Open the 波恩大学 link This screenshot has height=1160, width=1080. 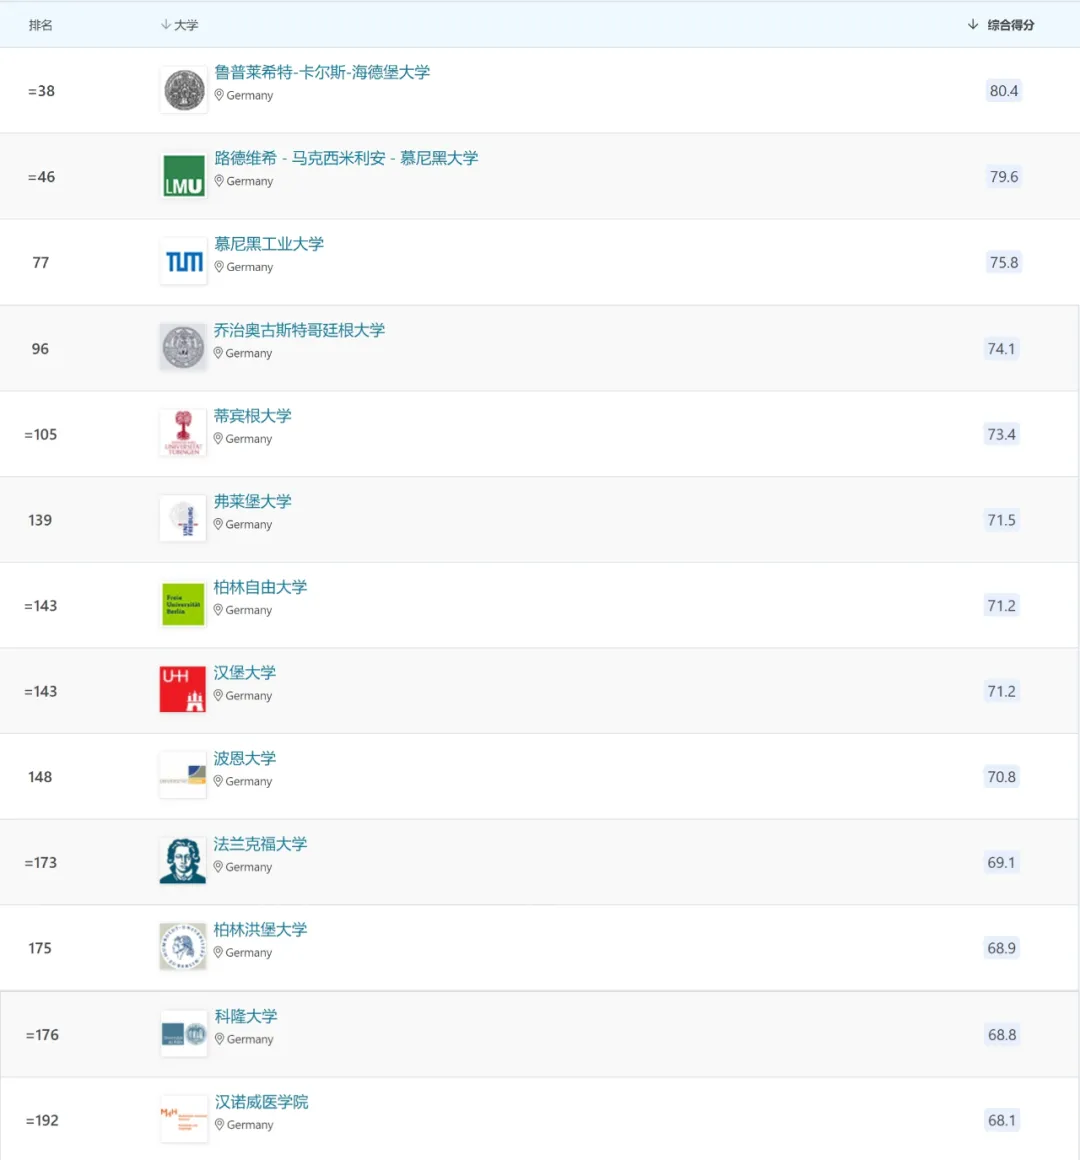point(245,758)
